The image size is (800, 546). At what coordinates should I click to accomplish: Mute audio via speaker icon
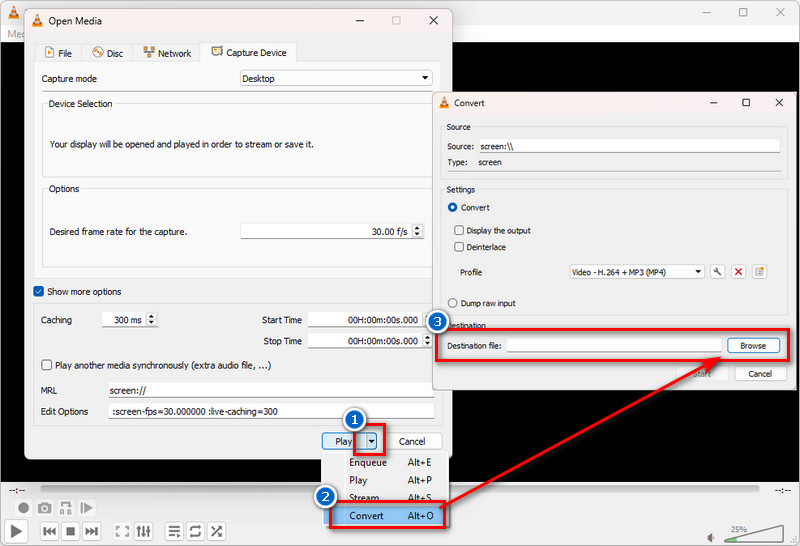coord(711,537)
